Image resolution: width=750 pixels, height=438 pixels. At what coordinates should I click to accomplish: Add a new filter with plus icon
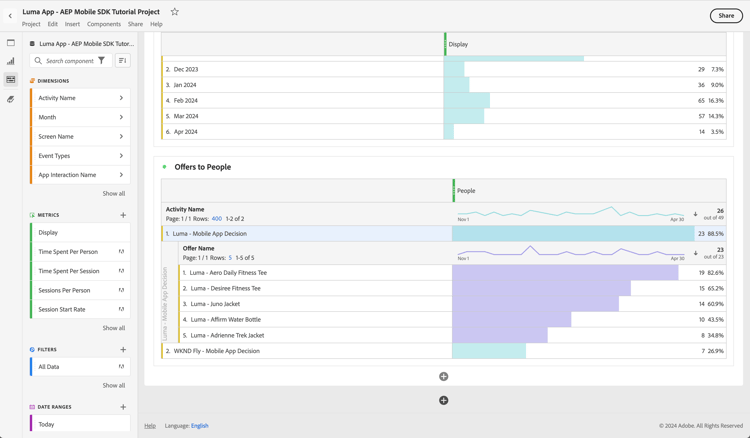point(123,350)
